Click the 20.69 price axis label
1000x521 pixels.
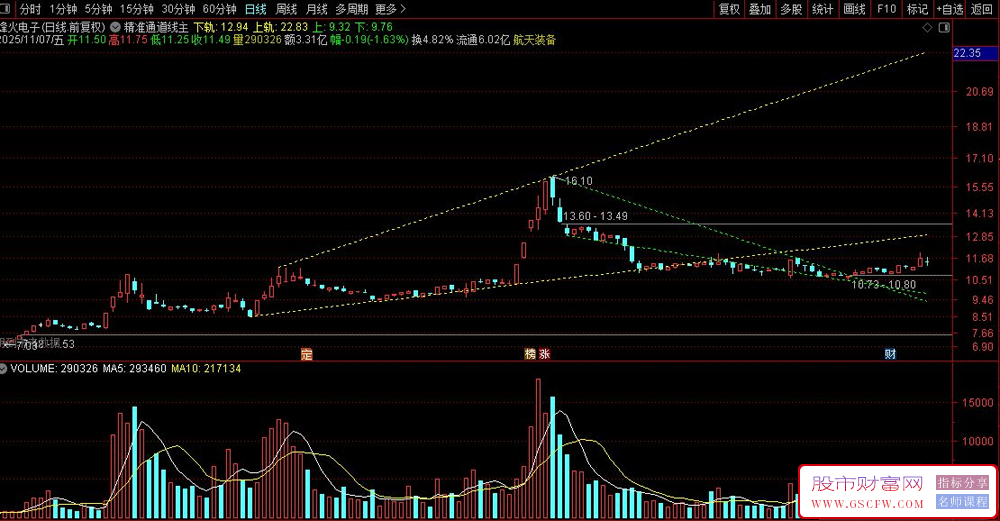point(979,92)
